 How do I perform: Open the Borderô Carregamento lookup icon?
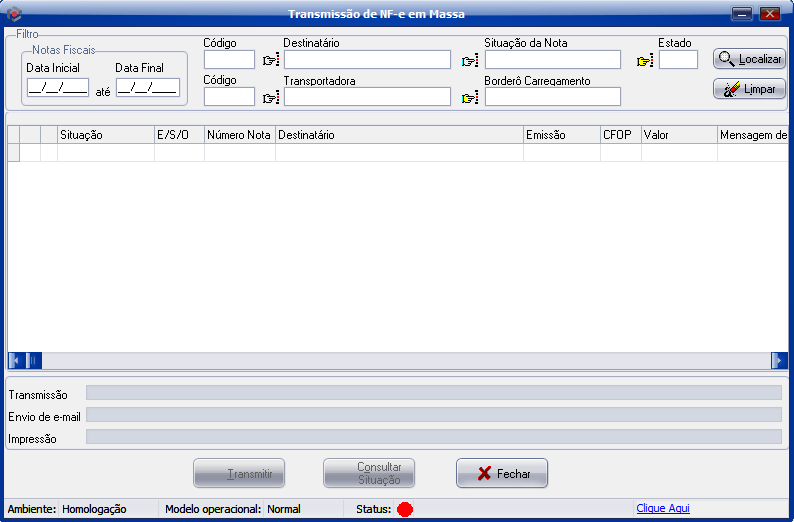(x=469, y=98)
